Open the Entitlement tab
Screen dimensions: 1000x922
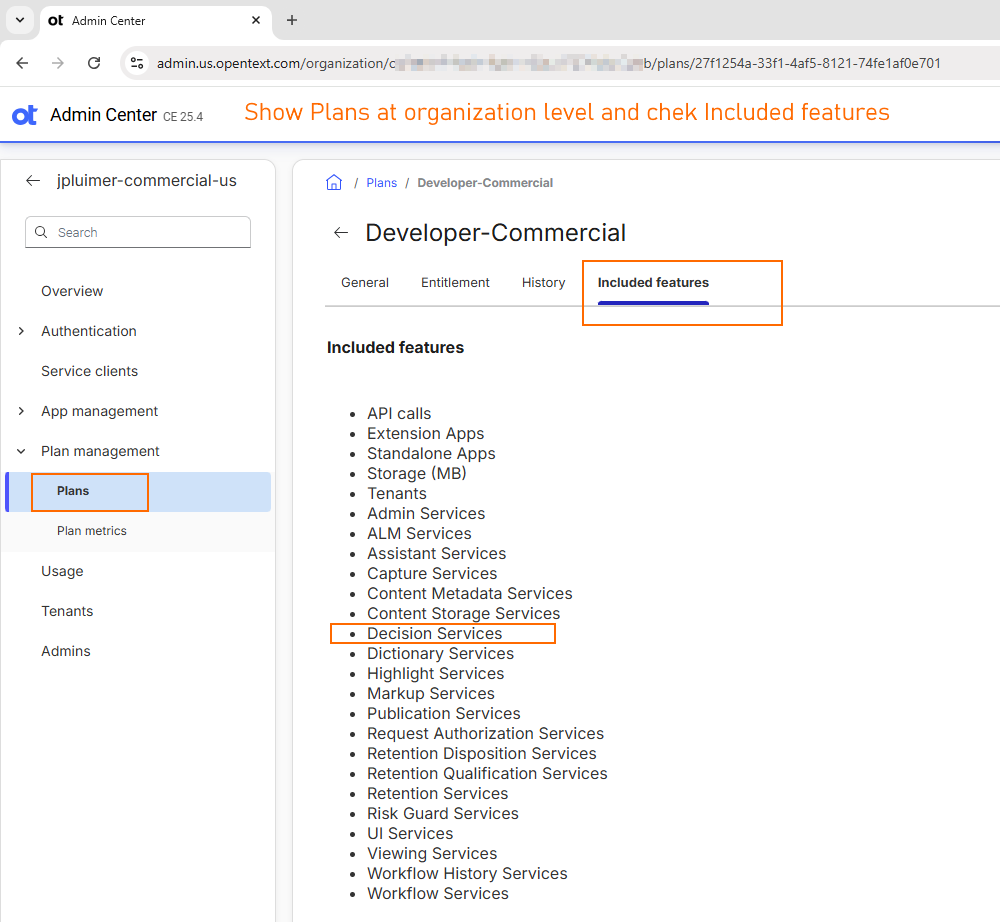pos(455,283)
